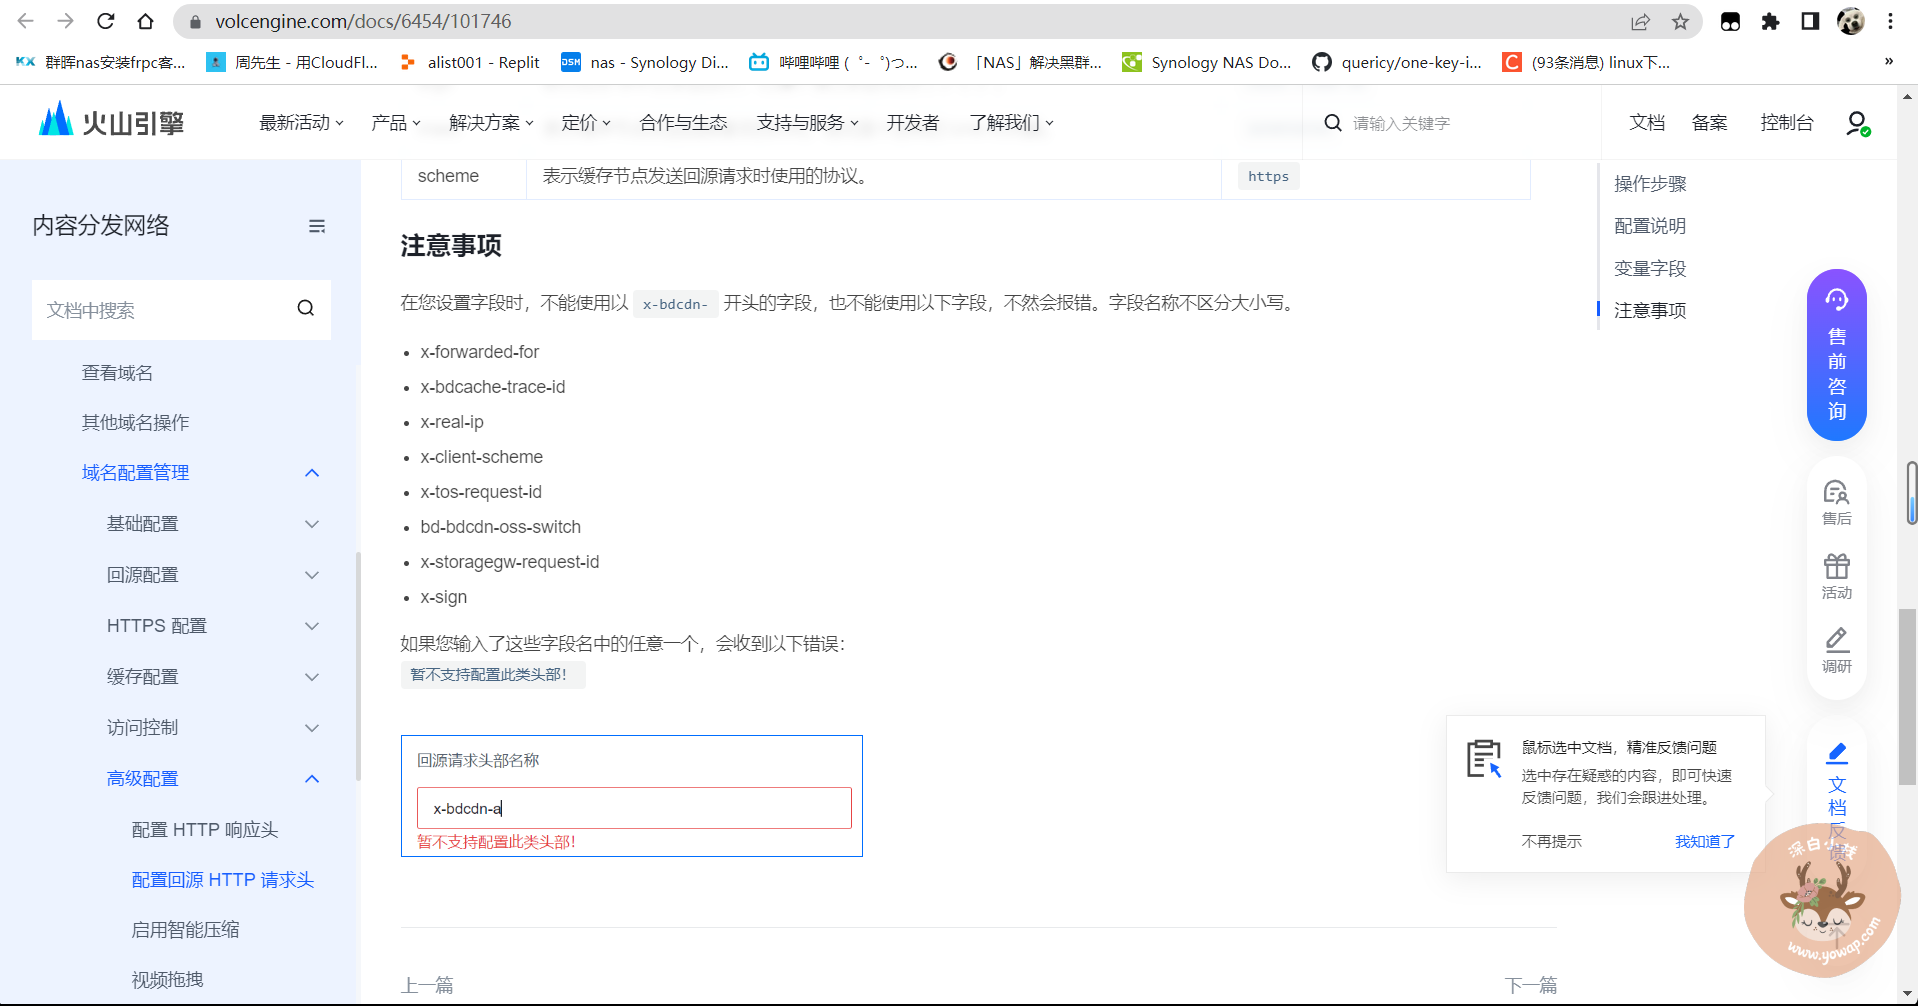The height and width of the screenshot is (1006, 1918).
Task: Open 查看域名 in sidebar
Action: pyautogui.click(x=117, y=373)
